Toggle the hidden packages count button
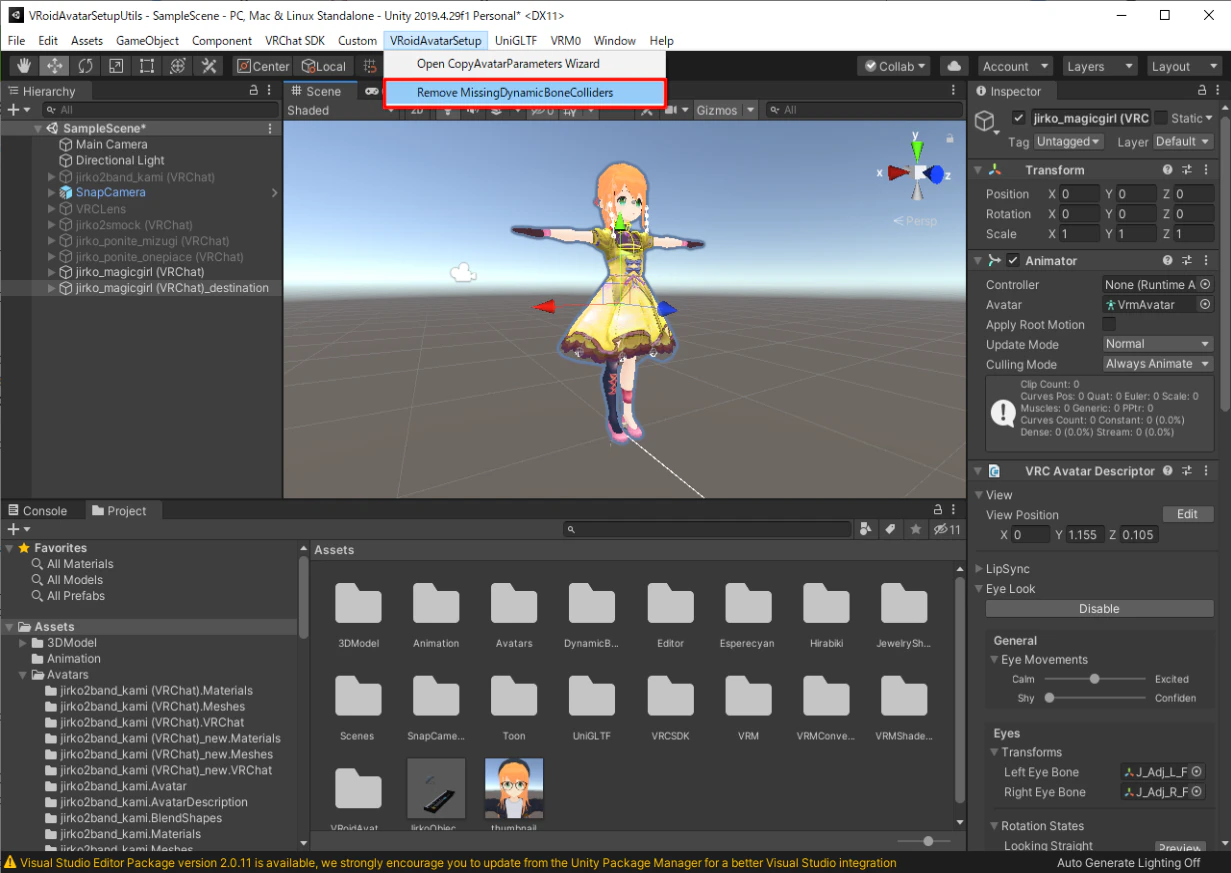This screenshot has height=873, width=1231. tap(946, 529)
